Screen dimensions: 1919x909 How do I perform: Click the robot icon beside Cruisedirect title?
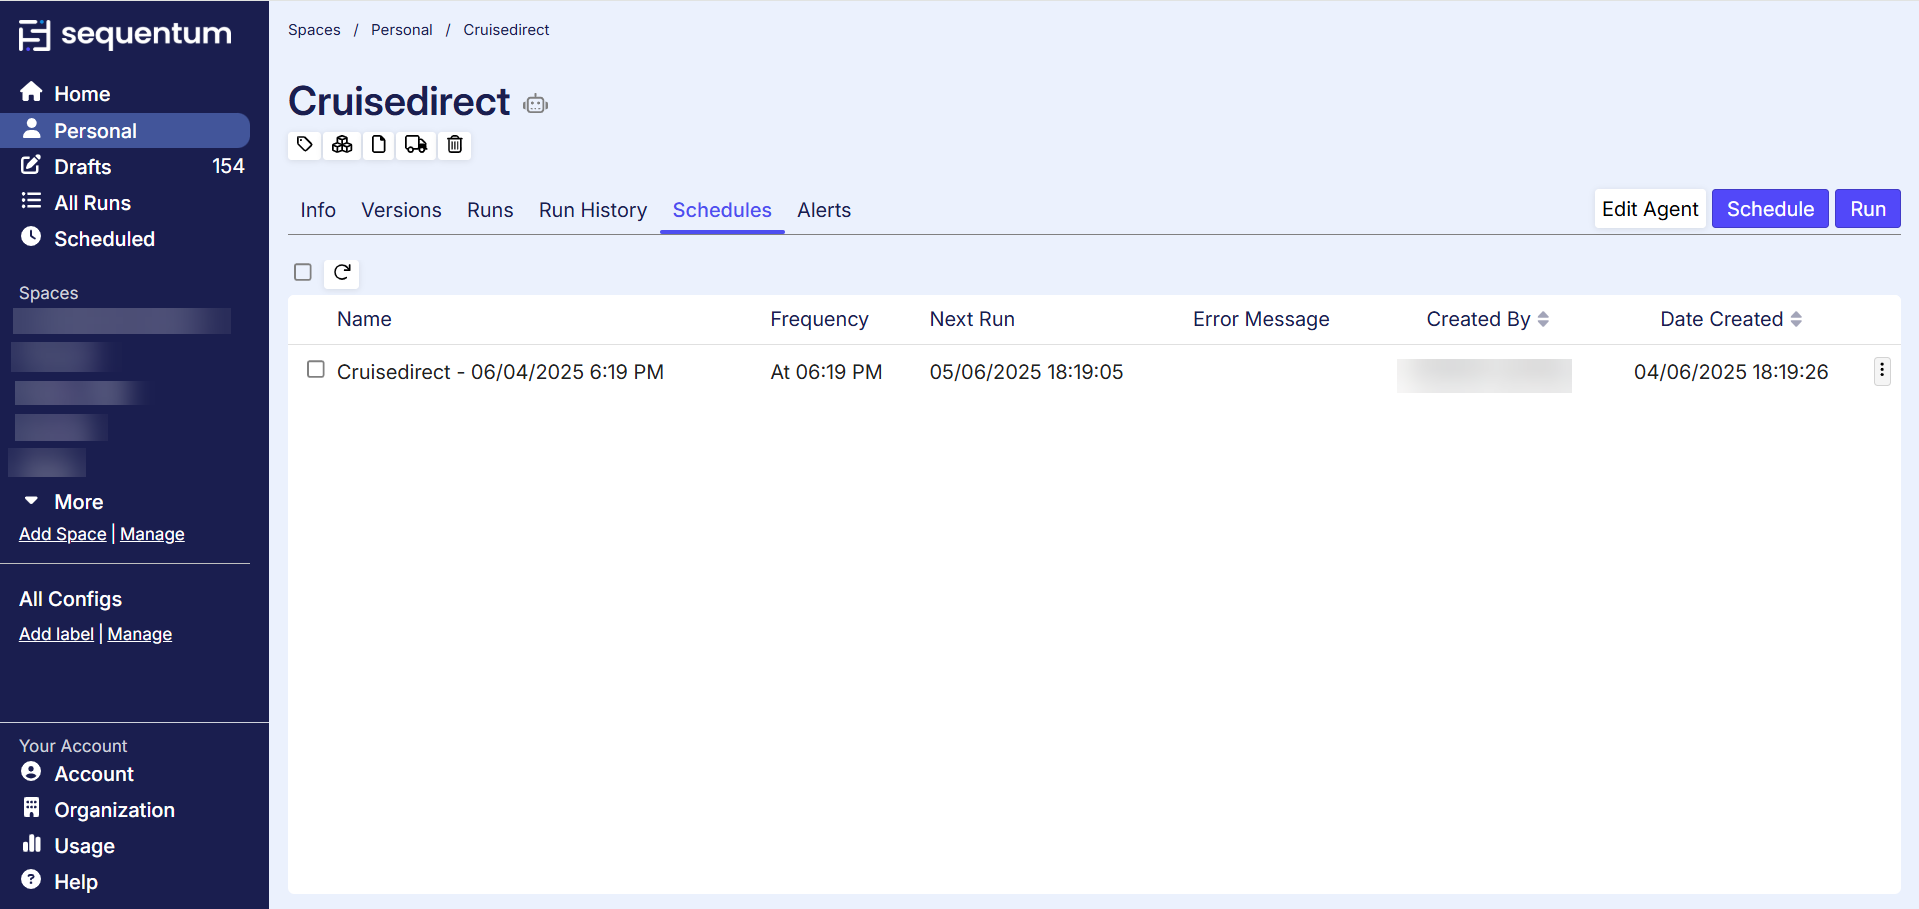click(536, 104)
